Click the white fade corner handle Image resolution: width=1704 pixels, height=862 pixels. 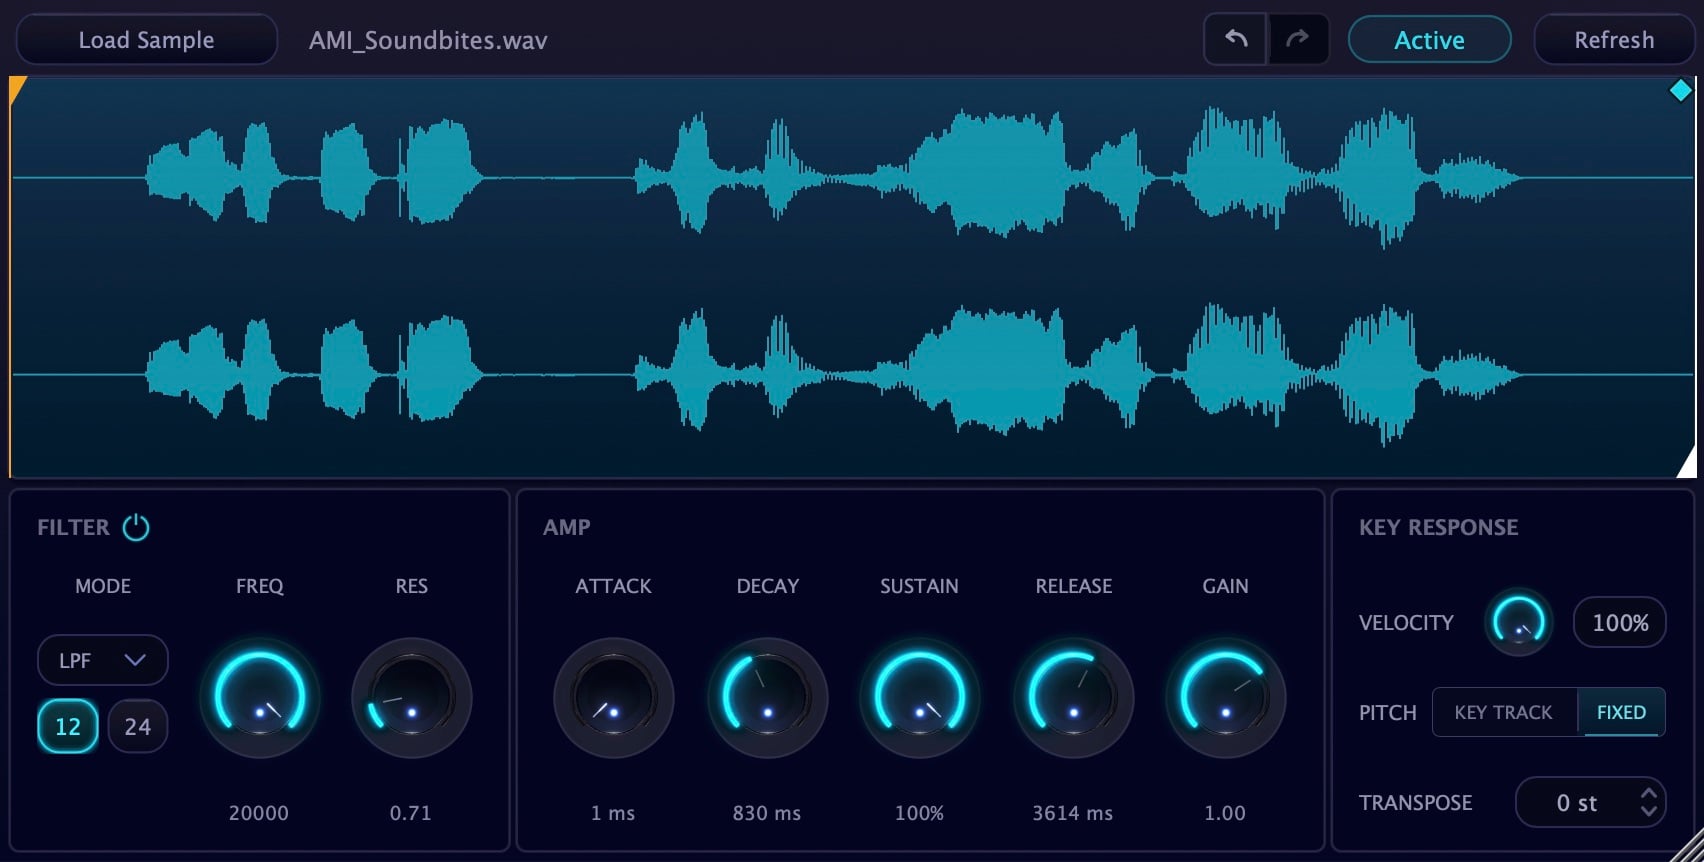(1687, 464)
